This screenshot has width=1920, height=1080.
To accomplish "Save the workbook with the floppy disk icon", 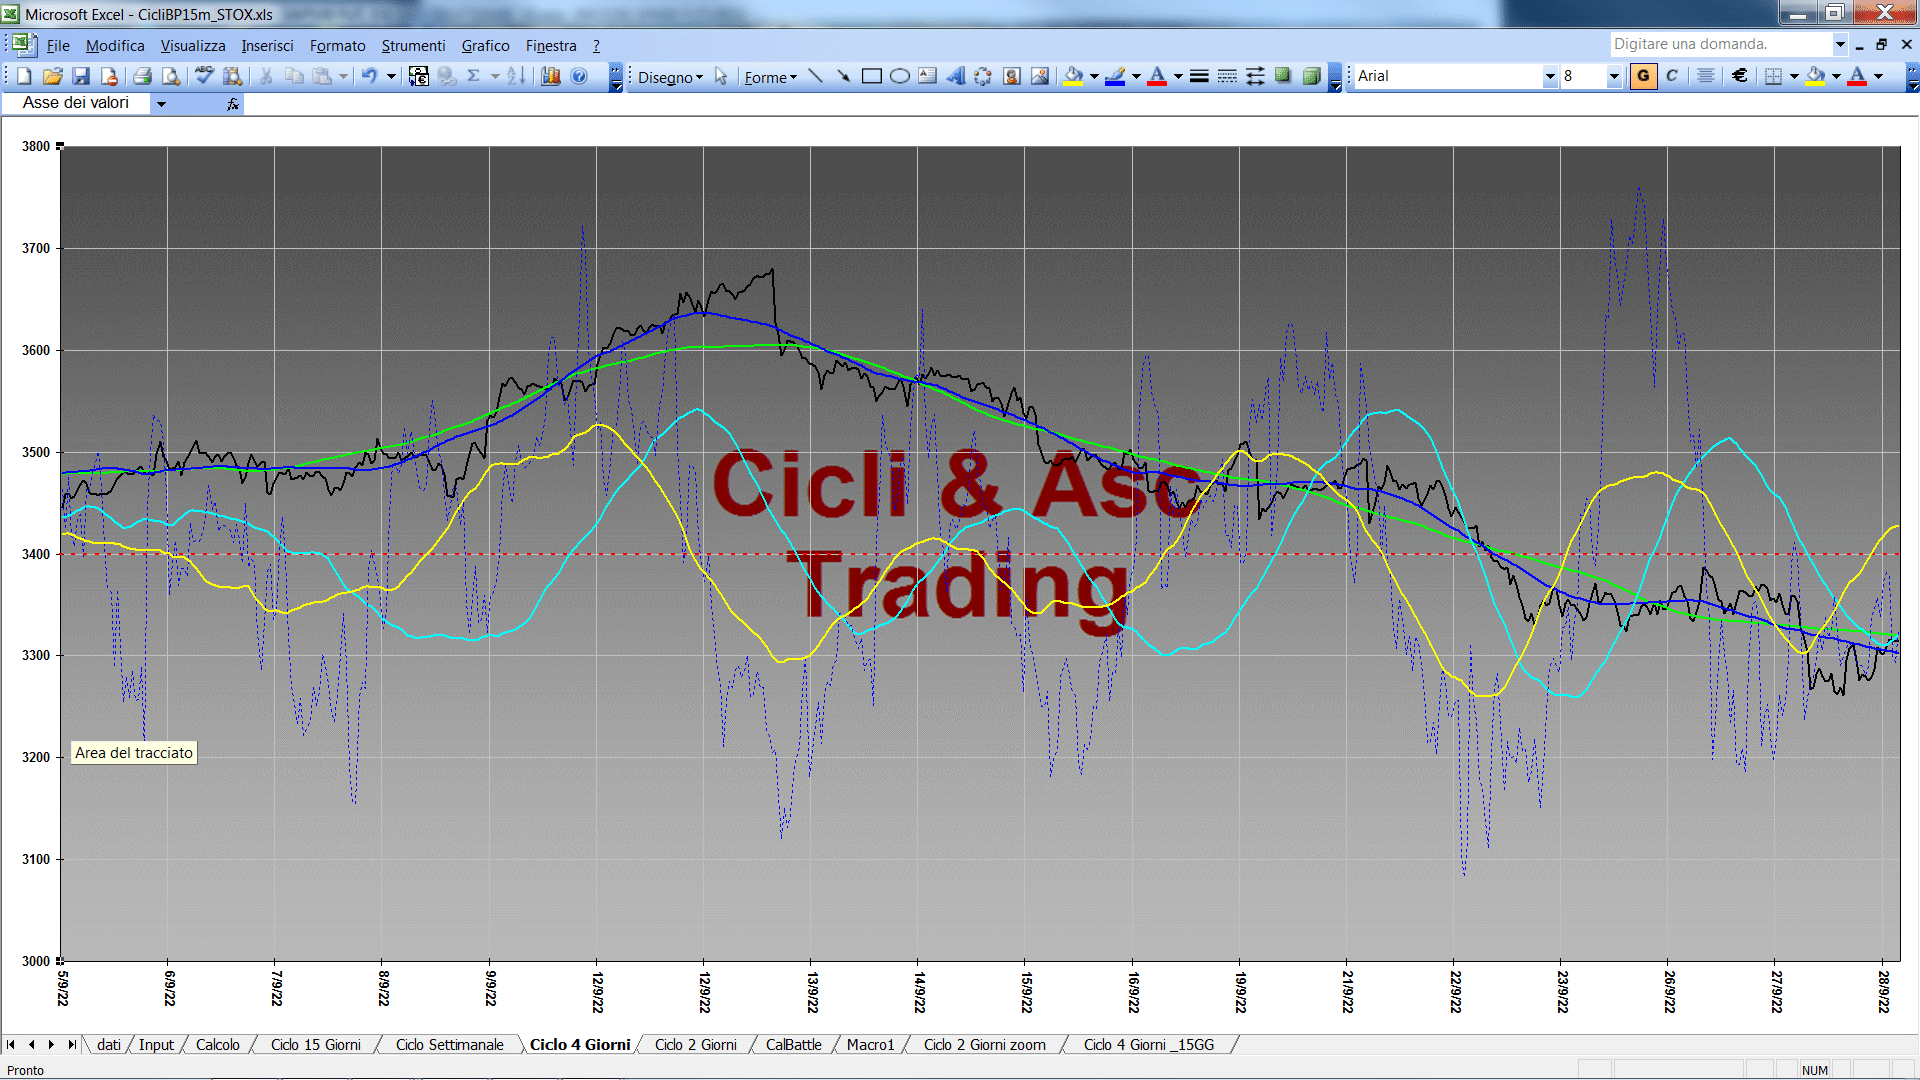I will point(81,76).
